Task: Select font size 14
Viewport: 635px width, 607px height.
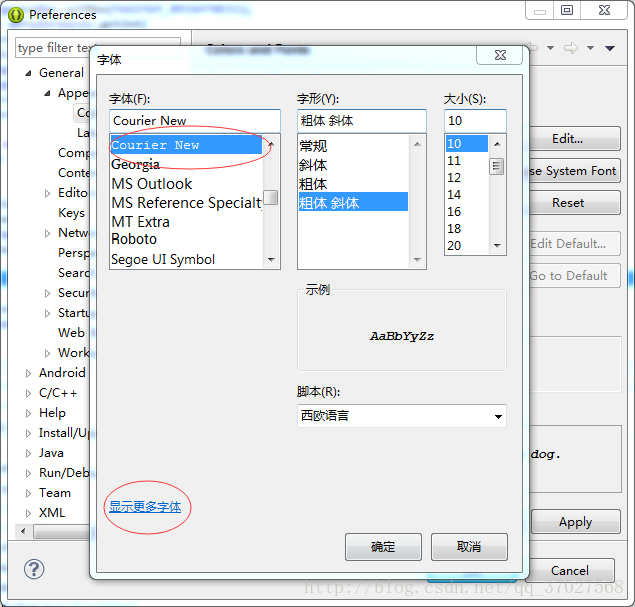Action: click(x=467, y=195)
